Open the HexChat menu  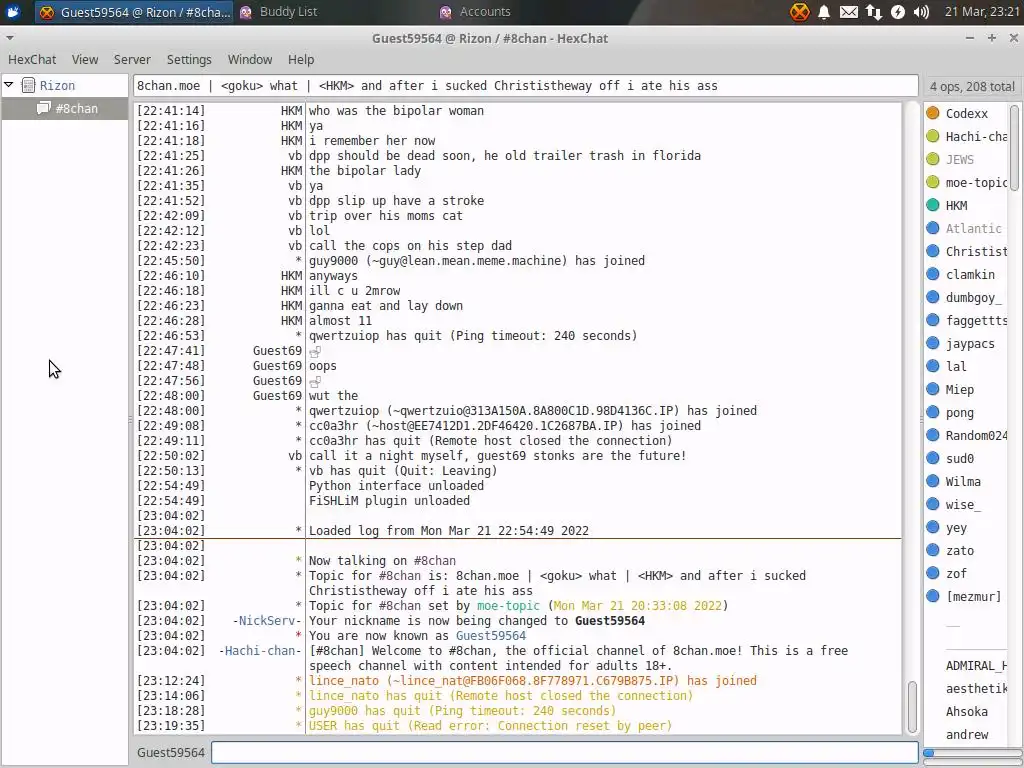pos(32,59)
